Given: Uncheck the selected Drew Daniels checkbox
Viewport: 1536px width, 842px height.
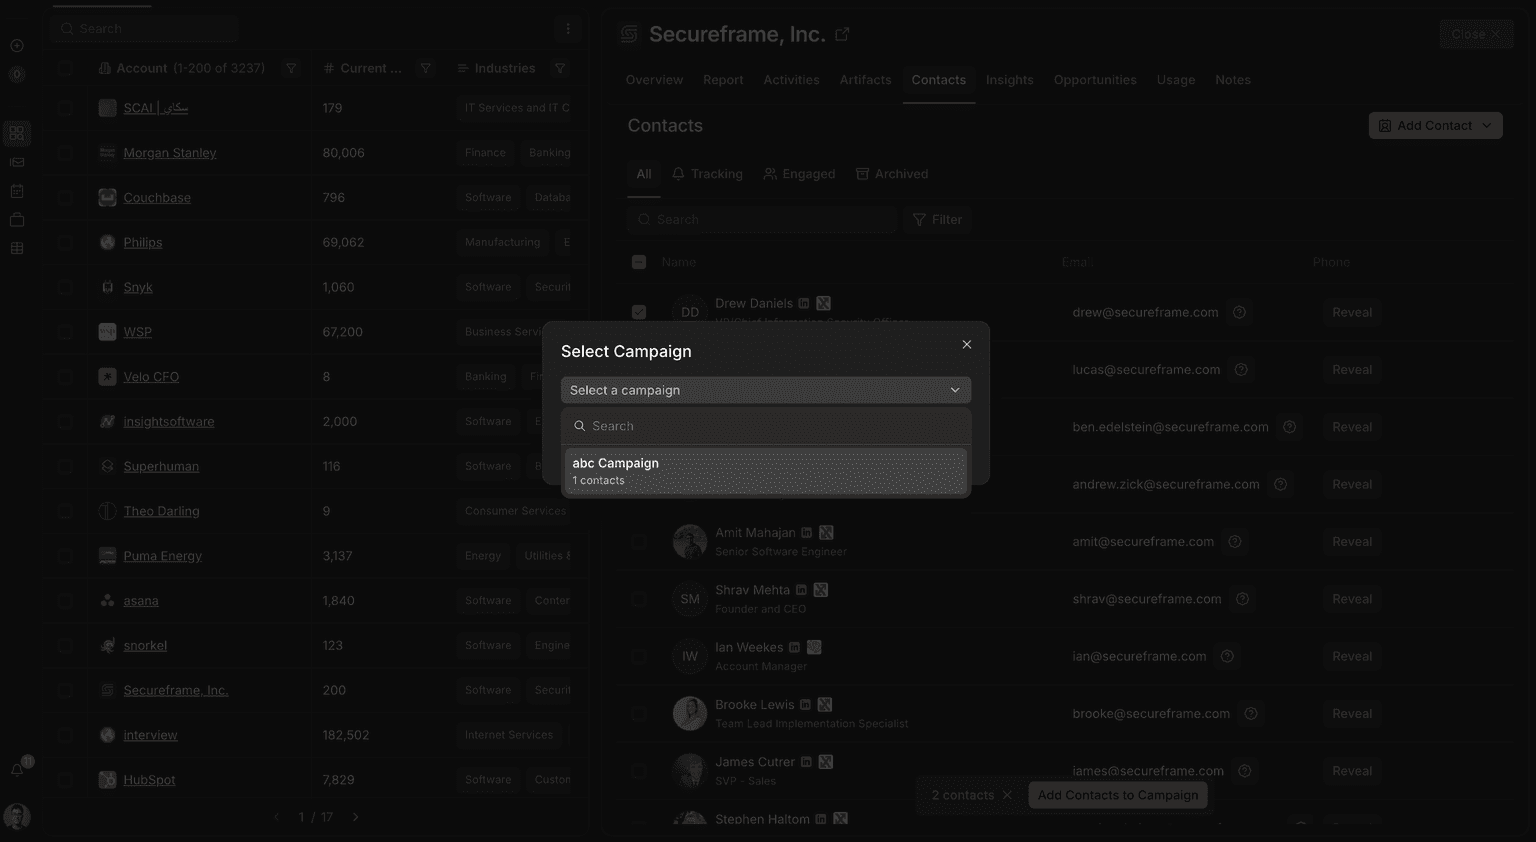Looking at the screenshot, I should point(640,311).
